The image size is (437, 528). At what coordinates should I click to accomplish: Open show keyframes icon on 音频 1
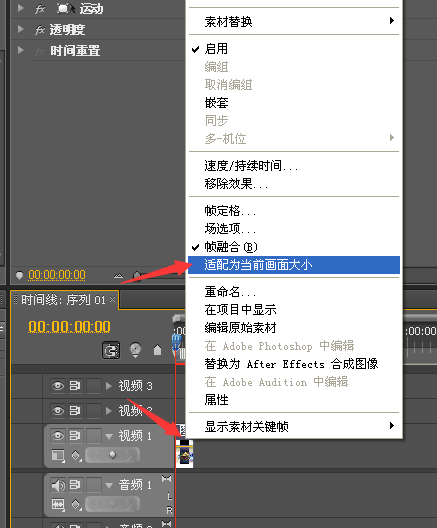[76, 504]
